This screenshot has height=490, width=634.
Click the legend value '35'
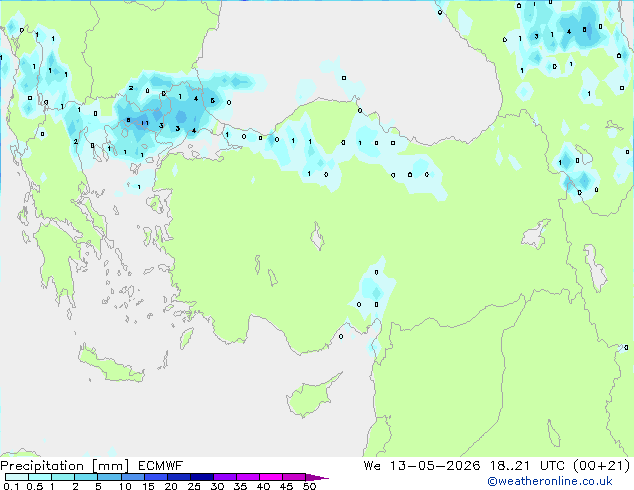(x=241, y=486)
